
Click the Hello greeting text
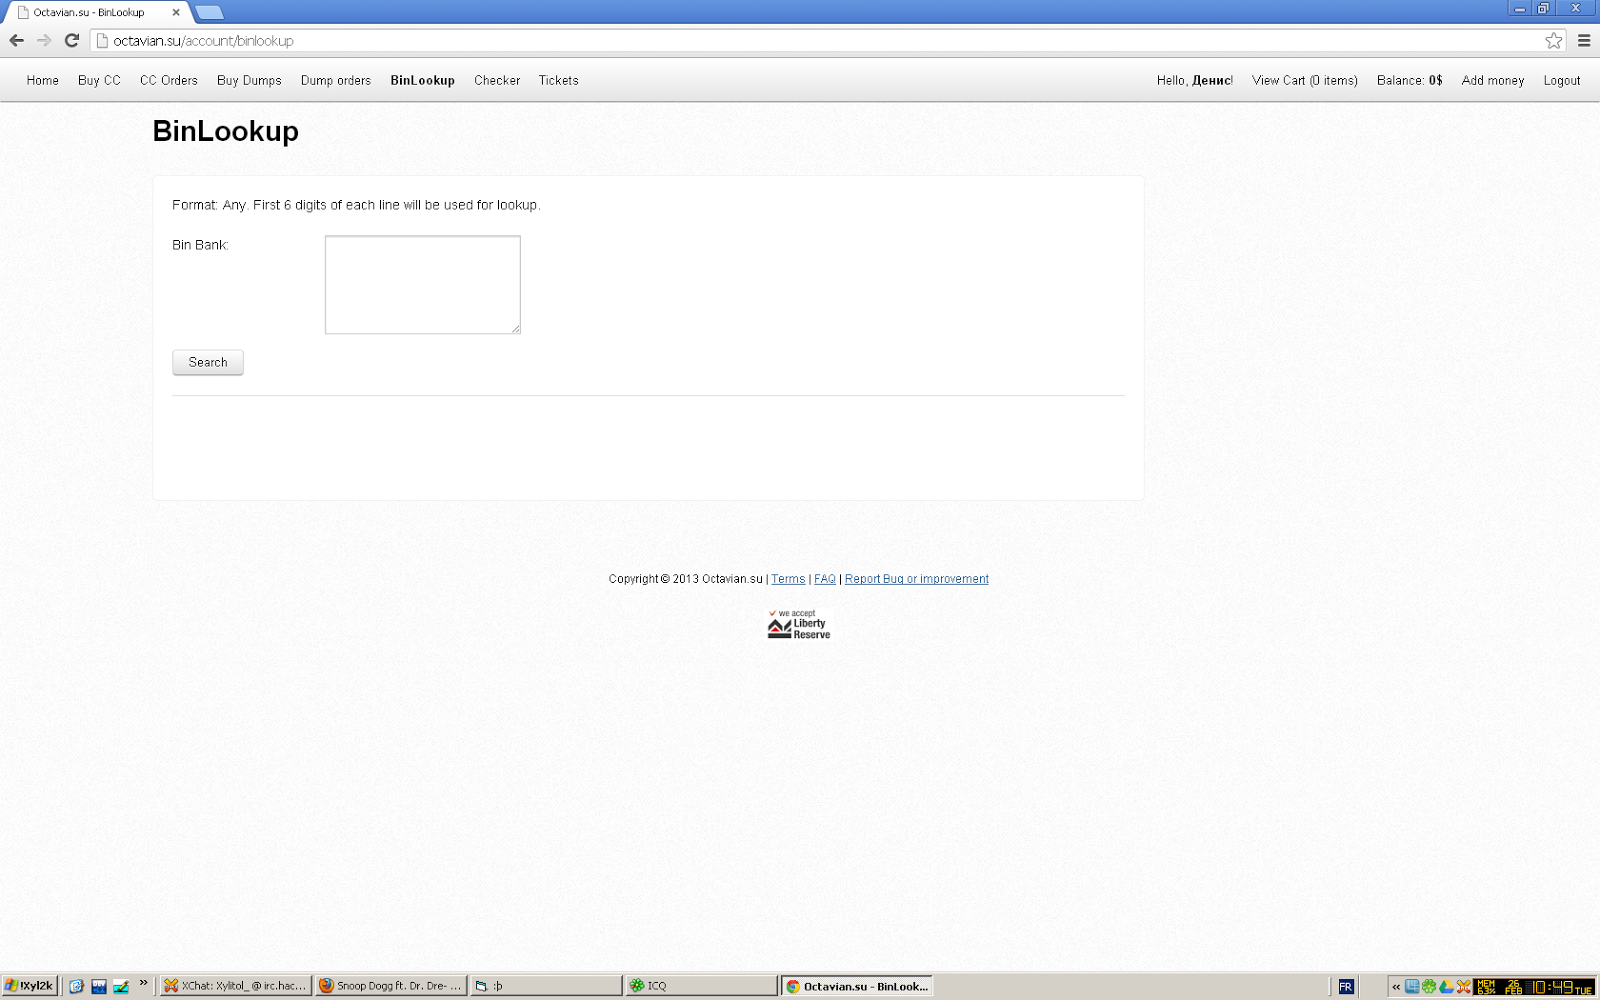[1195, 81]
